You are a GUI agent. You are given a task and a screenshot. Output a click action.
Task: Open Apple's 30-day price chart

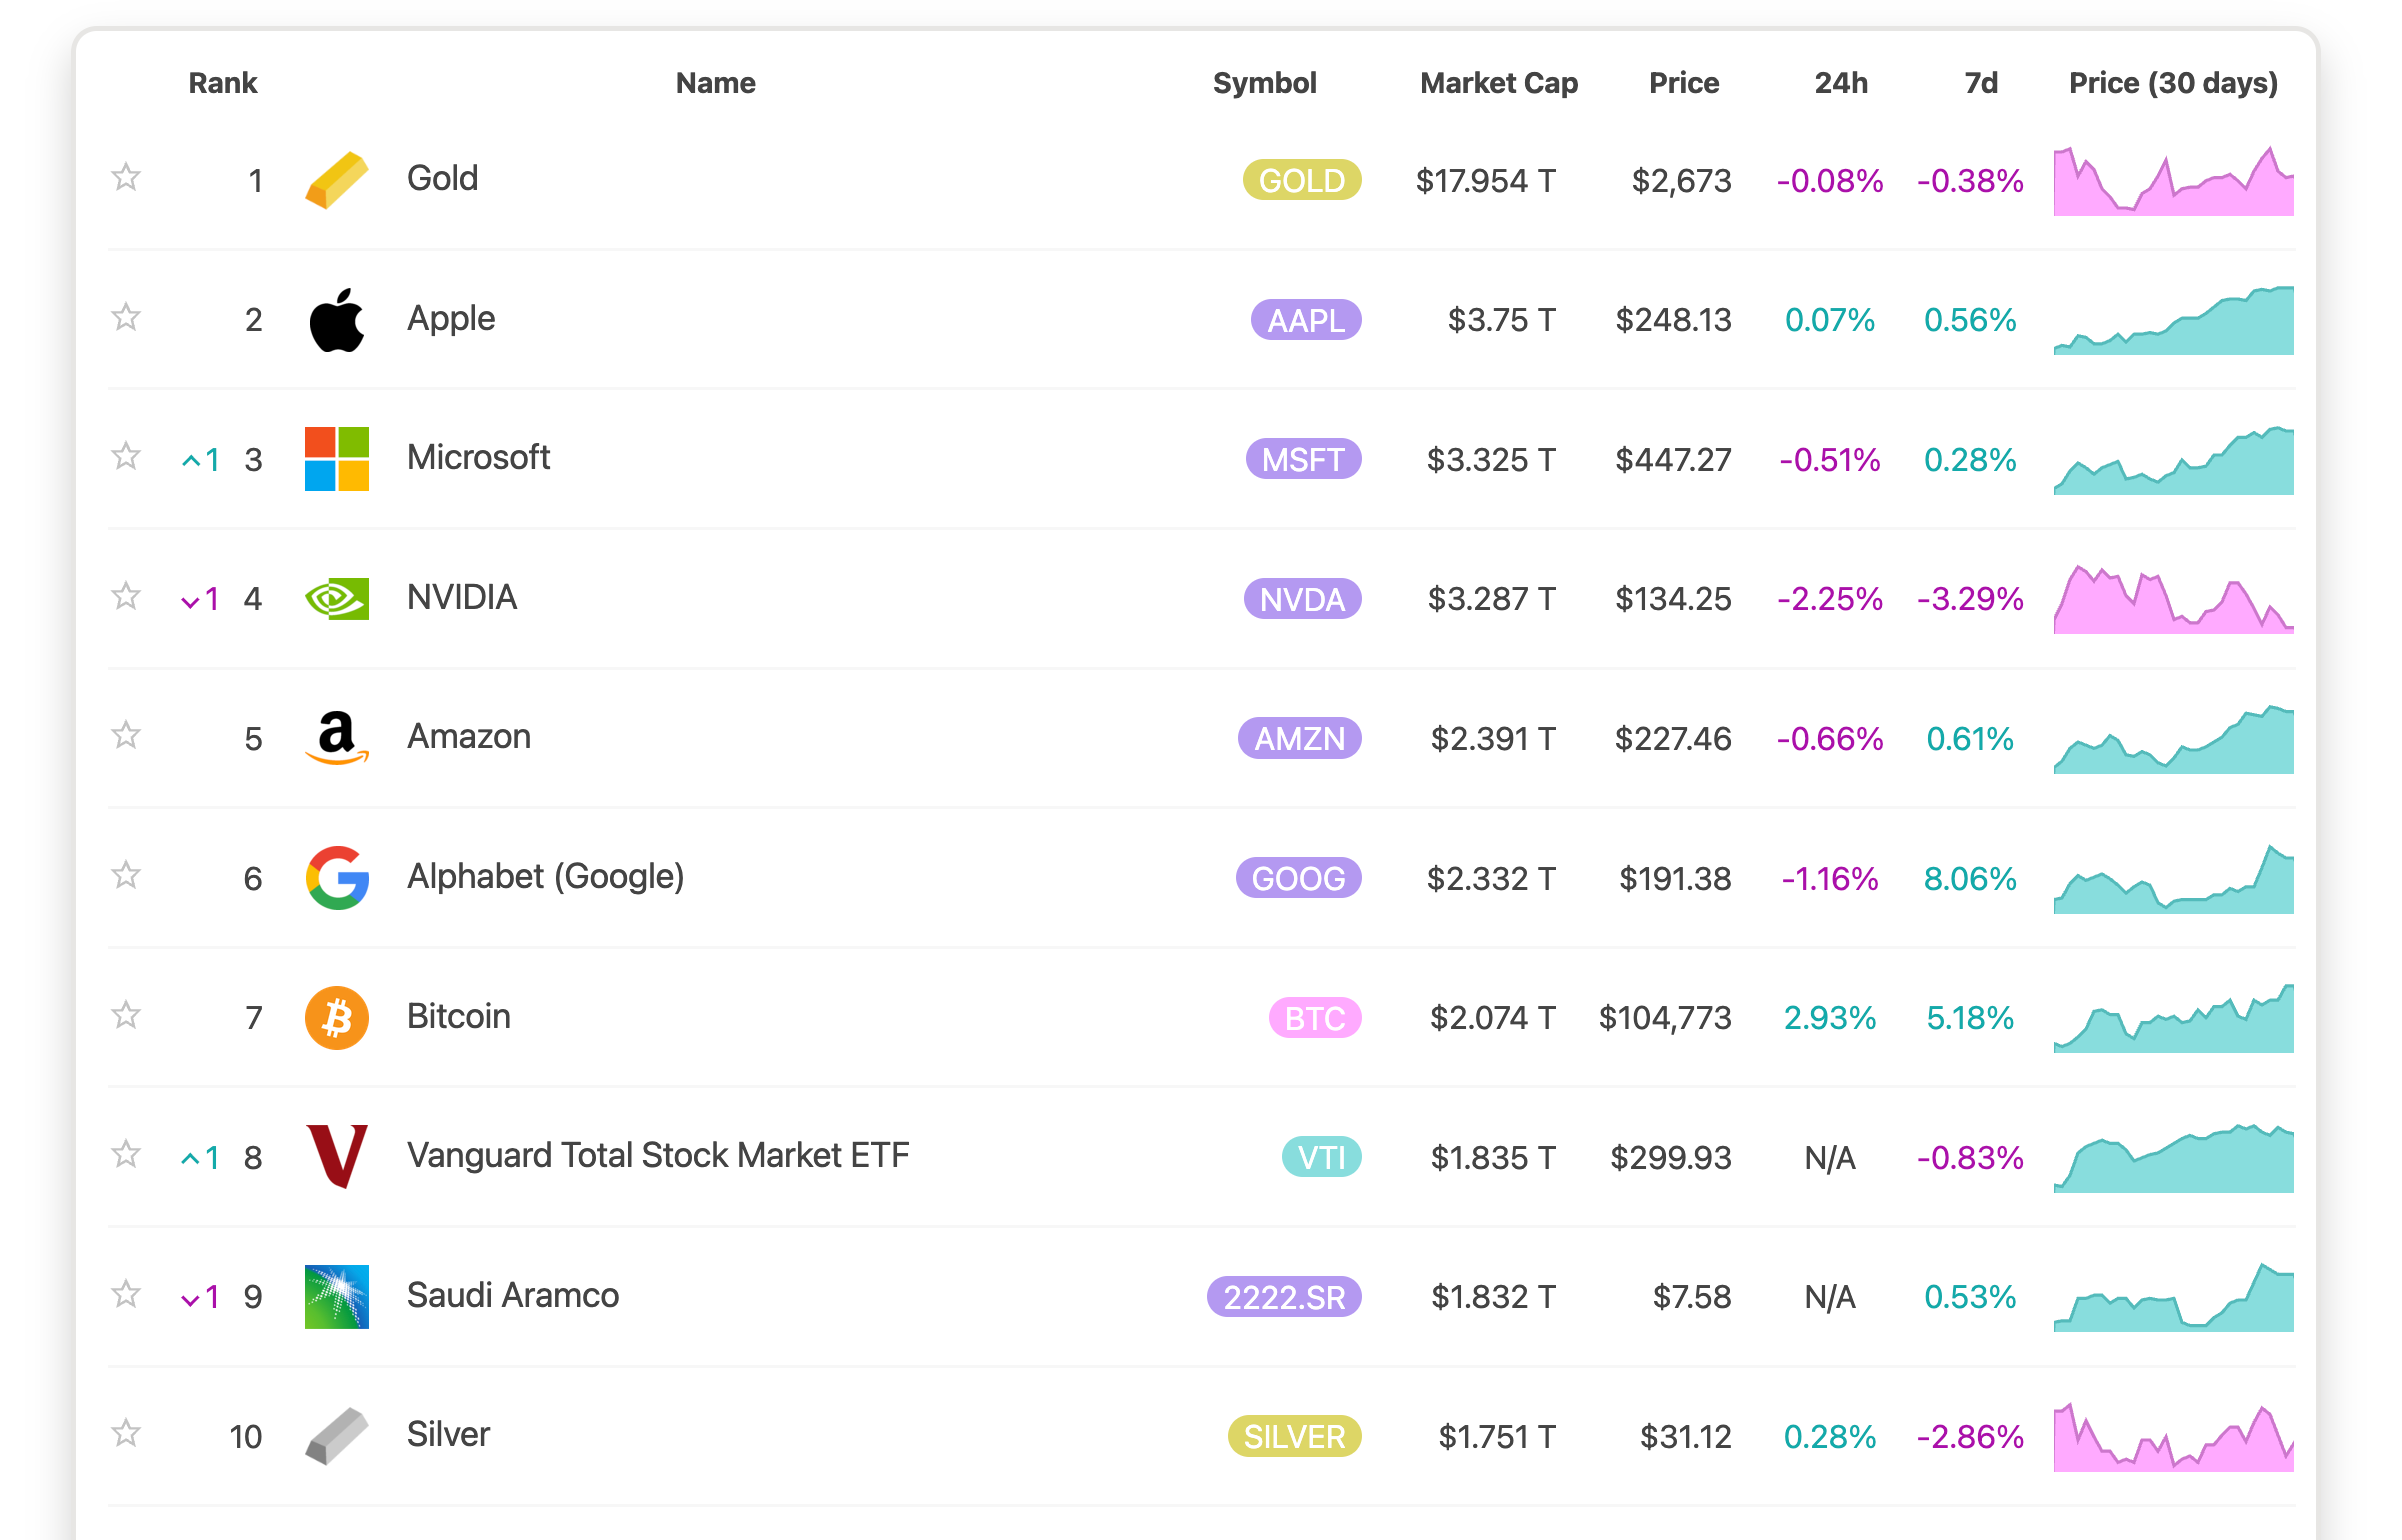coord(2173,320)
